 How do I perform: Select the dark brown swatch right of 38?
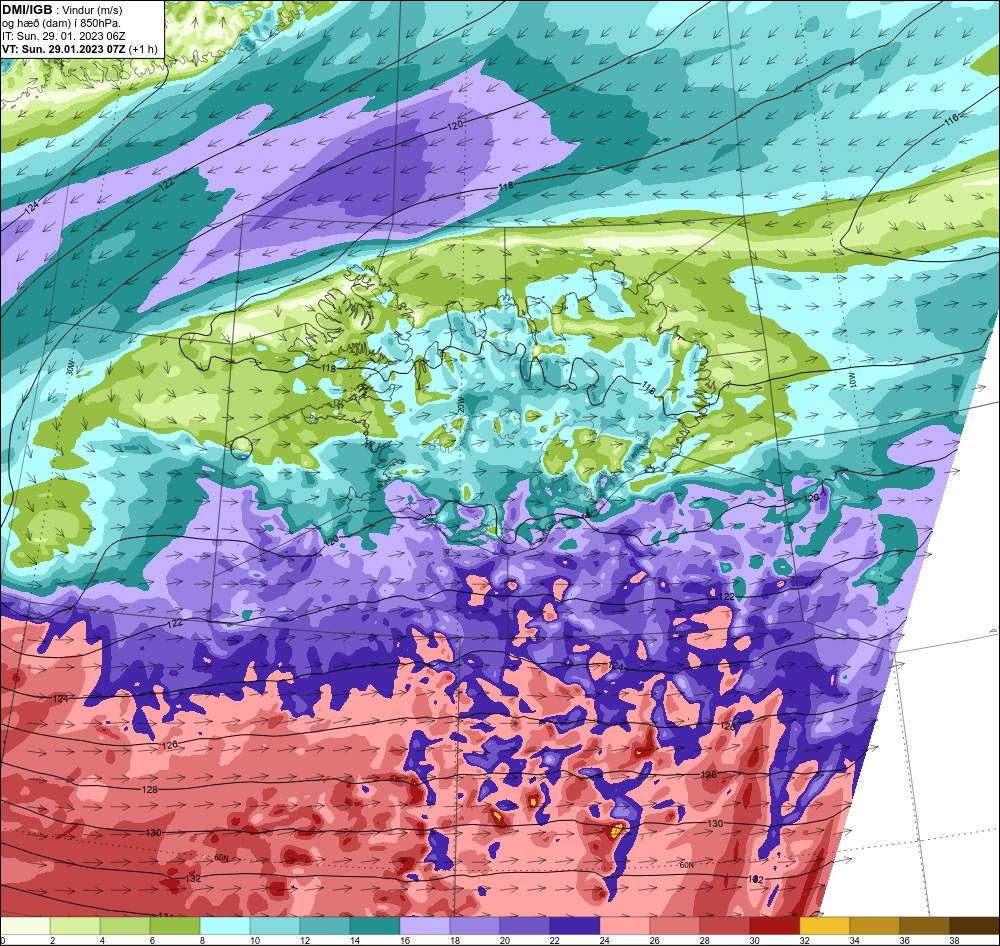click(x=974, y=926)
